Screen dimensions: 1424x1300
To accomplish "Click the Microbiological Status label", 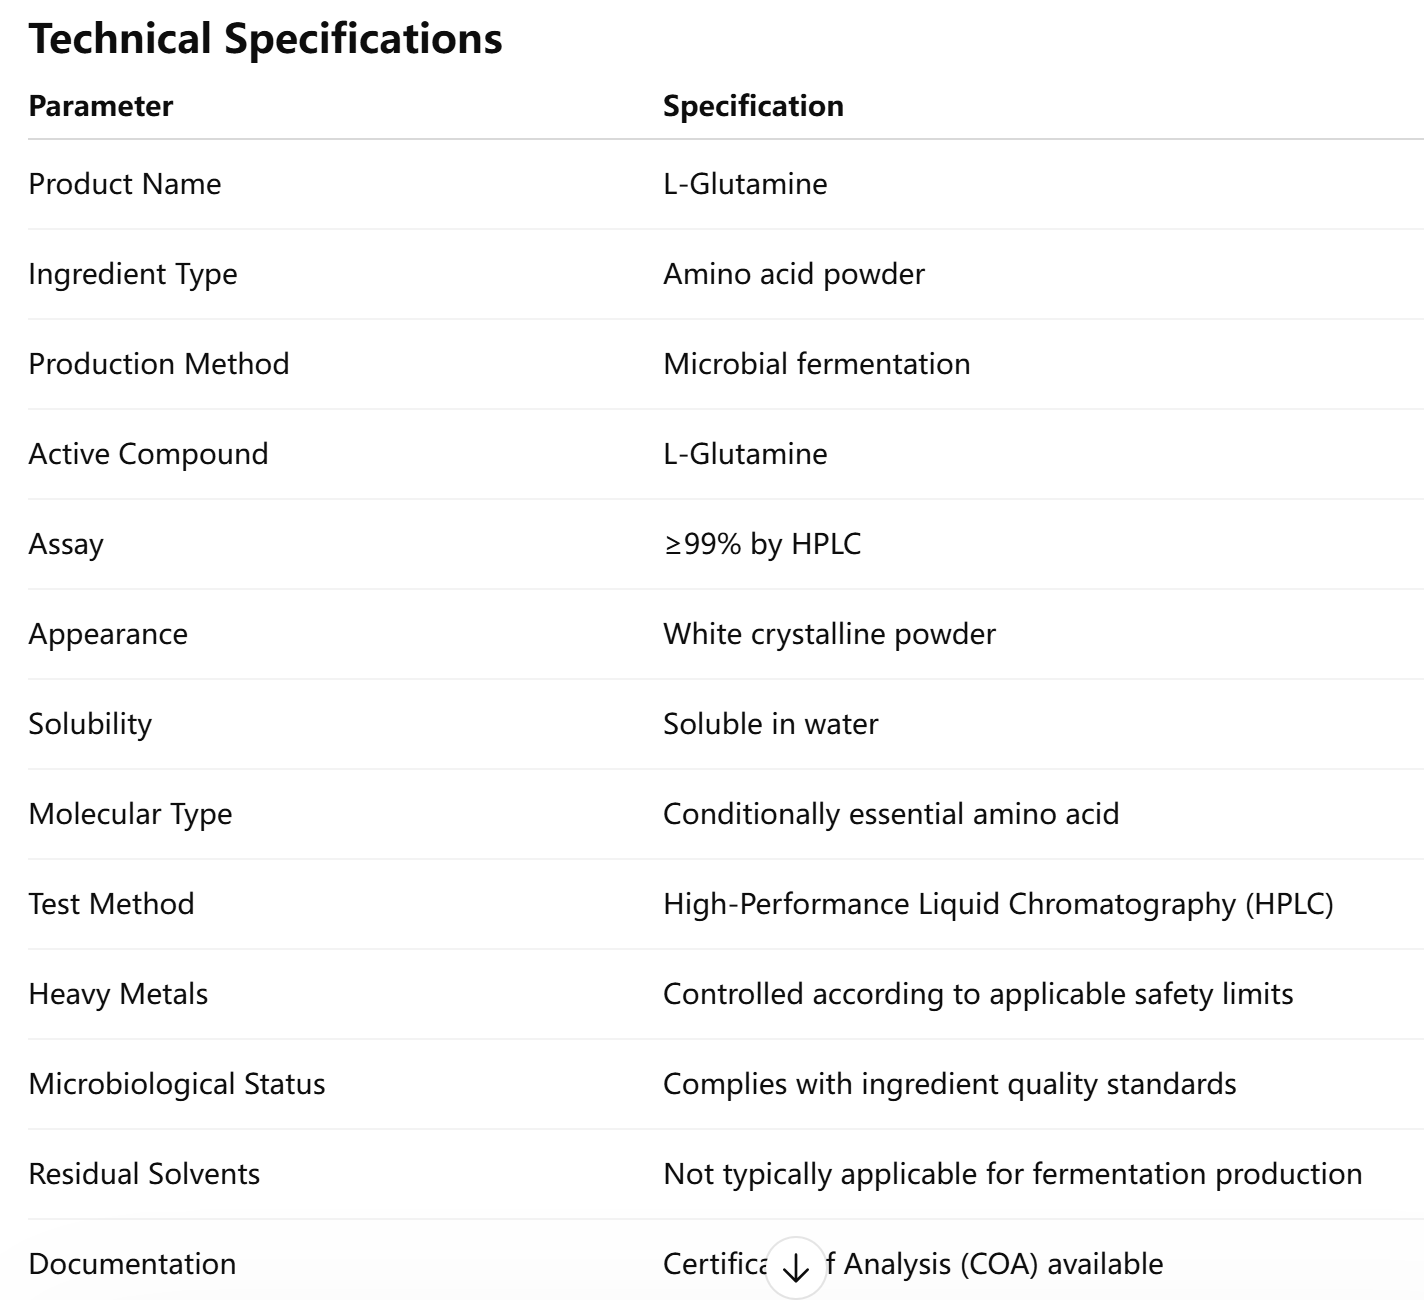I will tap(177, 1084).
